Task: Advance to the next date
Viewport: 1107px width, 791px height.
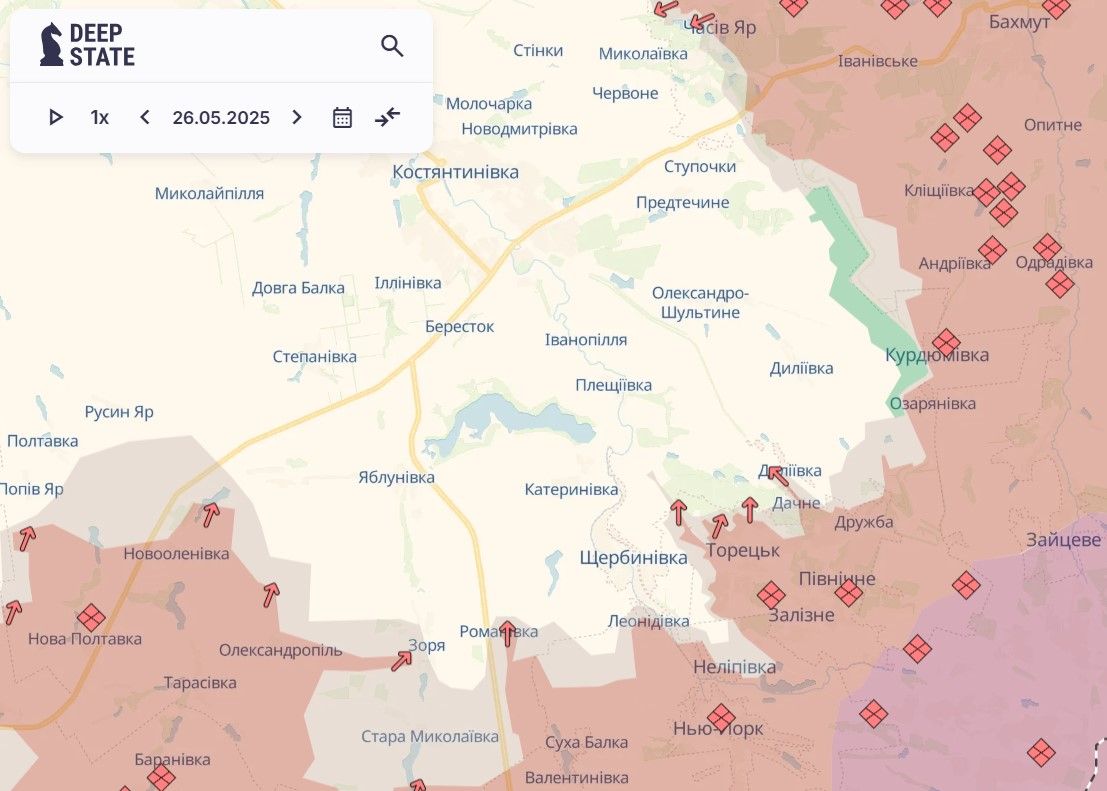Action: click(x=297, y=117)
